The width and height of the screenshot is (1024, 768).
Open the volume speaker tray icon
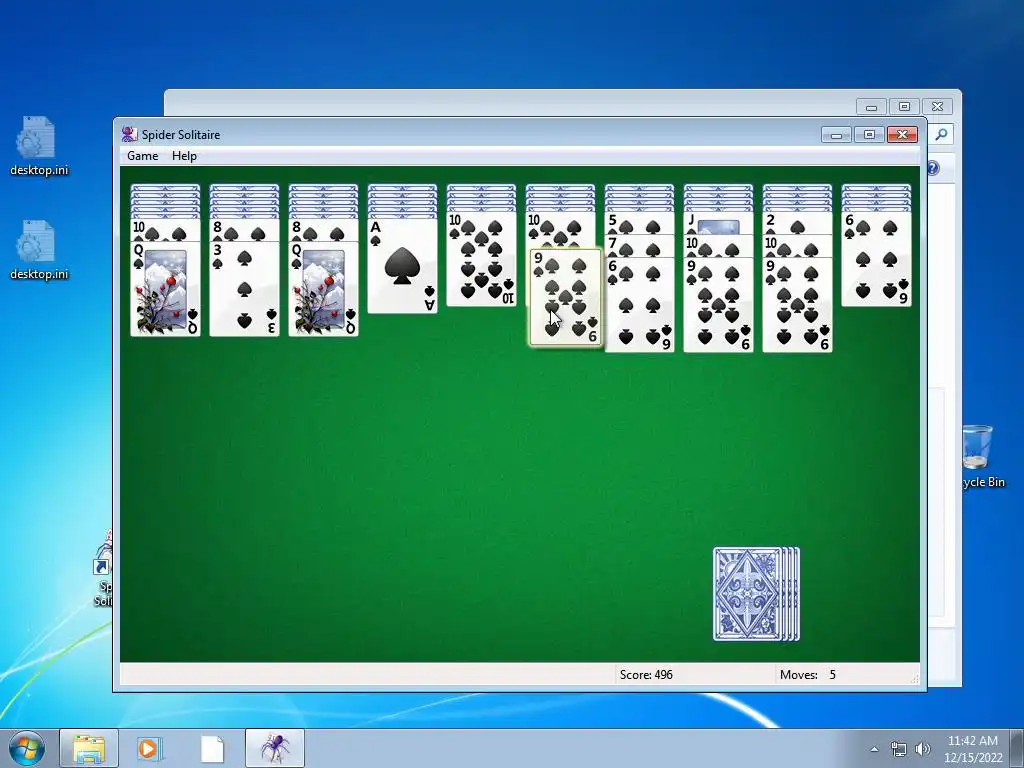922,749
